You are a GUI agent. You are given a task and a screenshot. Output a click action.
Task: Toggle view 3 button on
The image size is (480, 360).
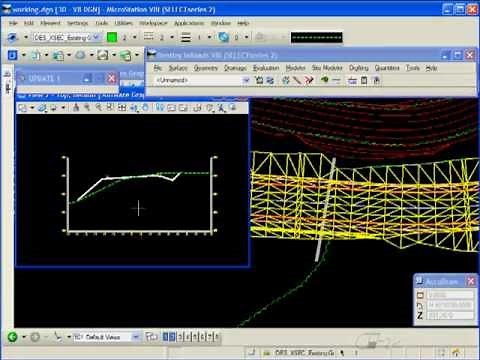pos(180,337)
